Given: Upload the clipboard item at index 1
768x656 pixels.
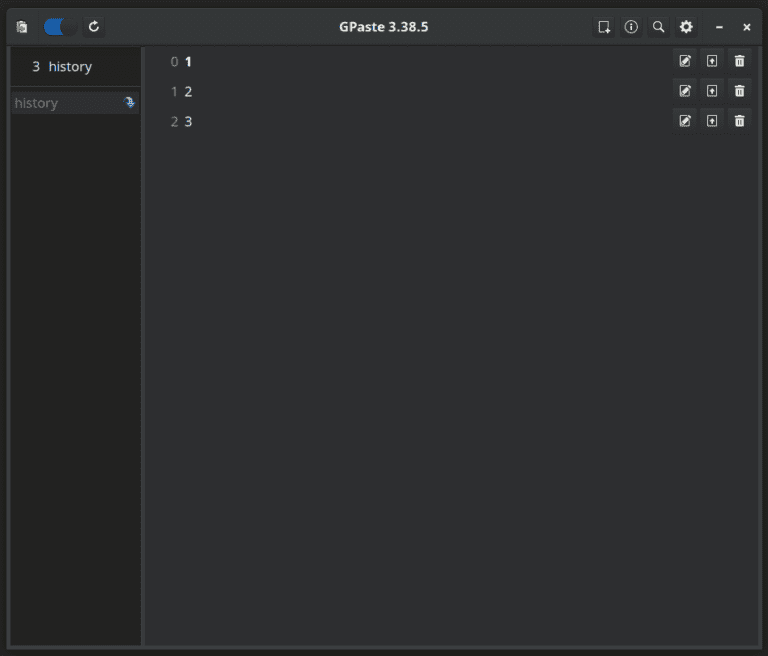Looking at the screenshot, I should 712,91.
